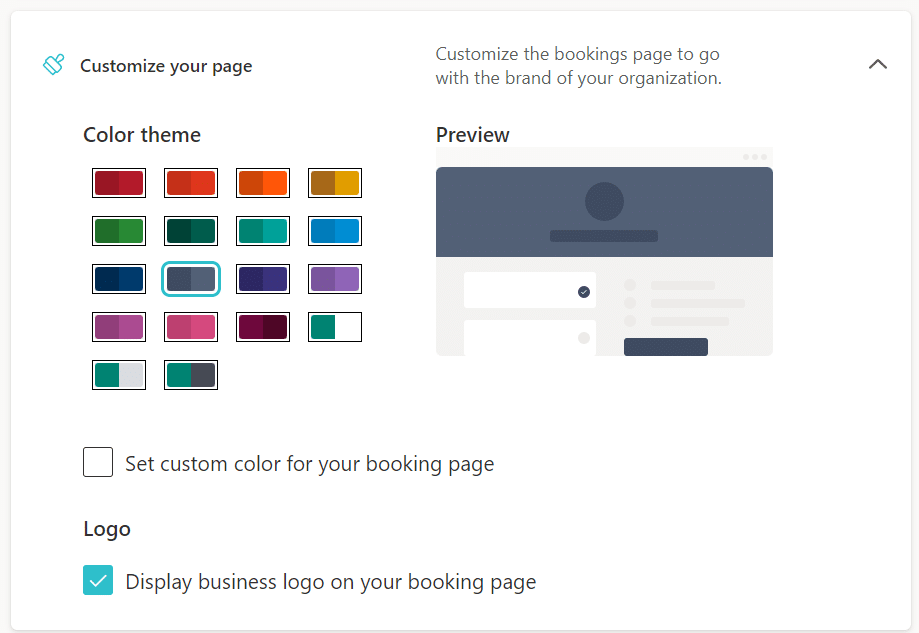The width and height of the screenshot is (919, 633).
Task: Pick the magenta purple color theme
Action: click(119, 327)
